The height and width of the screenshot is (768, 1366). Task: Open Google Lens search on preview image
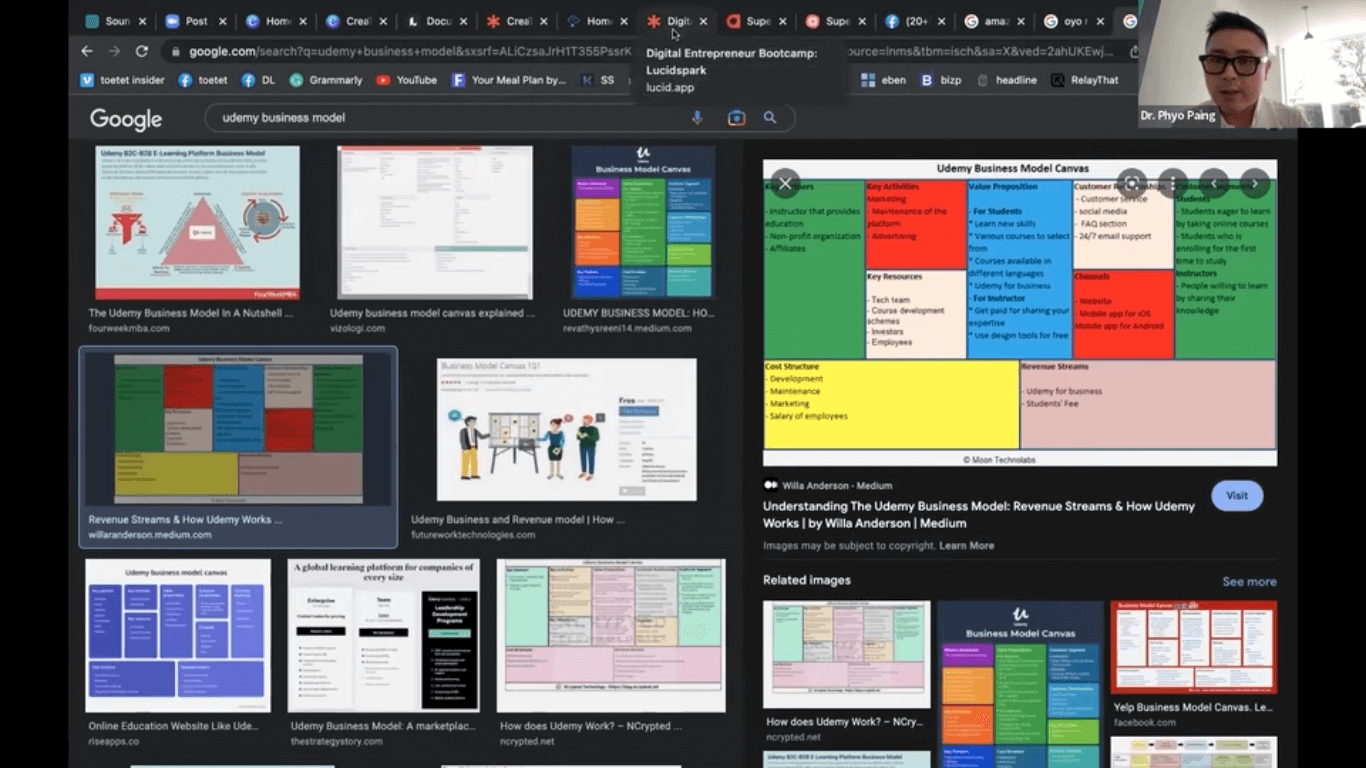pyautogui.click(x=1132, y=183)
